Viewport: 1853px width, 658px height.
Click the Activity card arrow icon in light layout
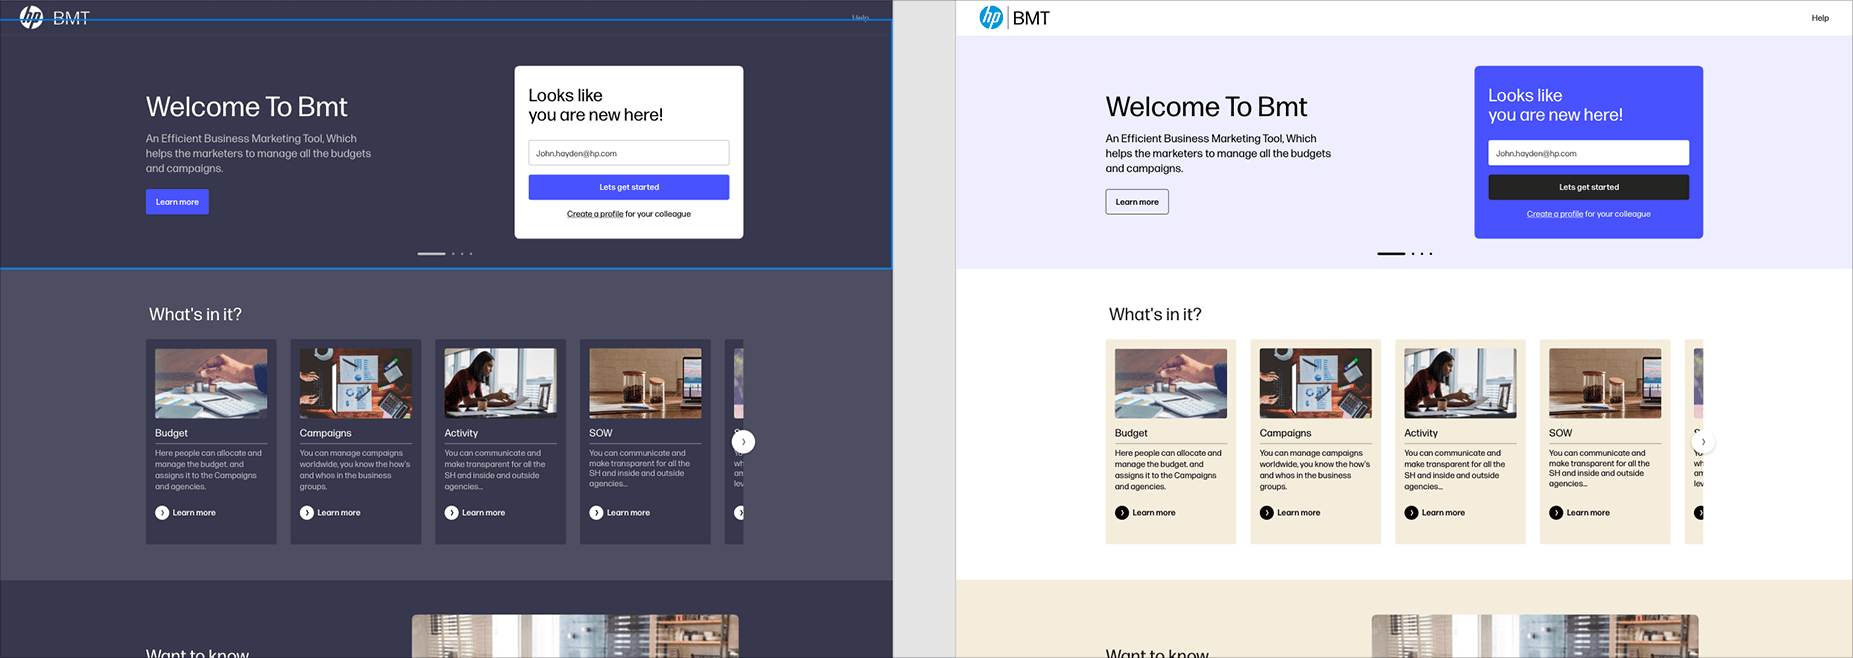point(1411,513)
